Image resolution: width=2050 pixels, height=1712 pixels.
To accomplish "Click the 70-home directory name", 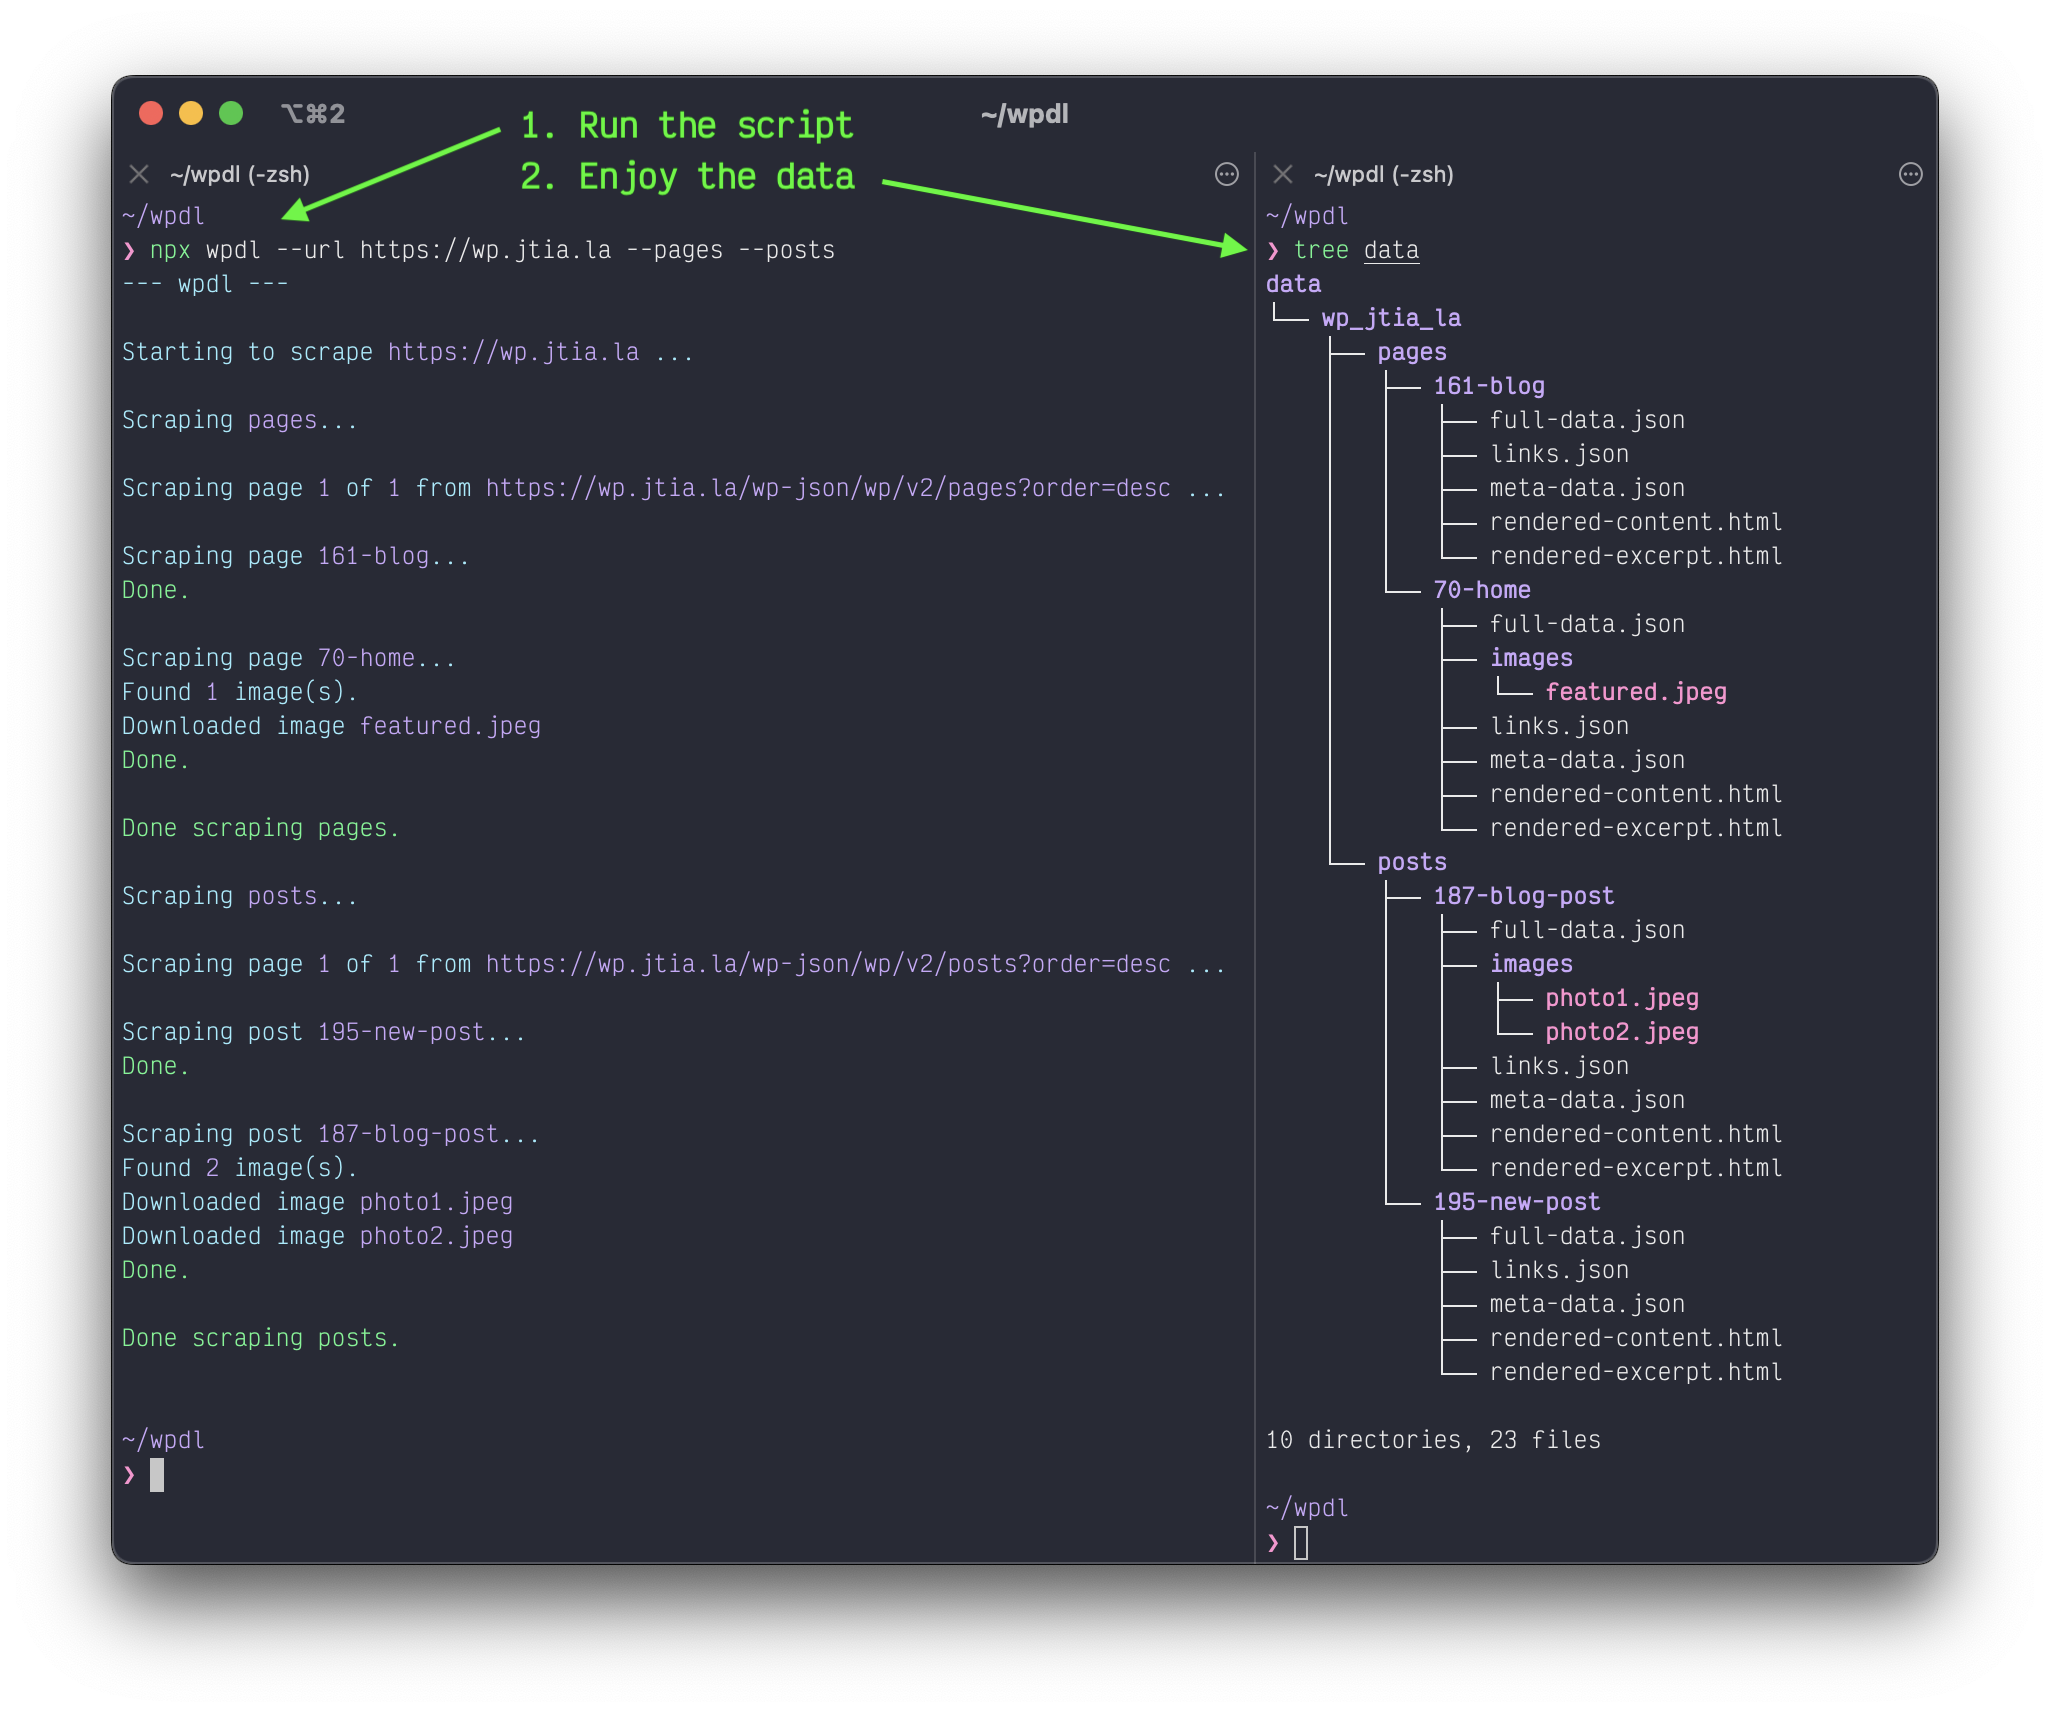I will [x=1481, y=590].
